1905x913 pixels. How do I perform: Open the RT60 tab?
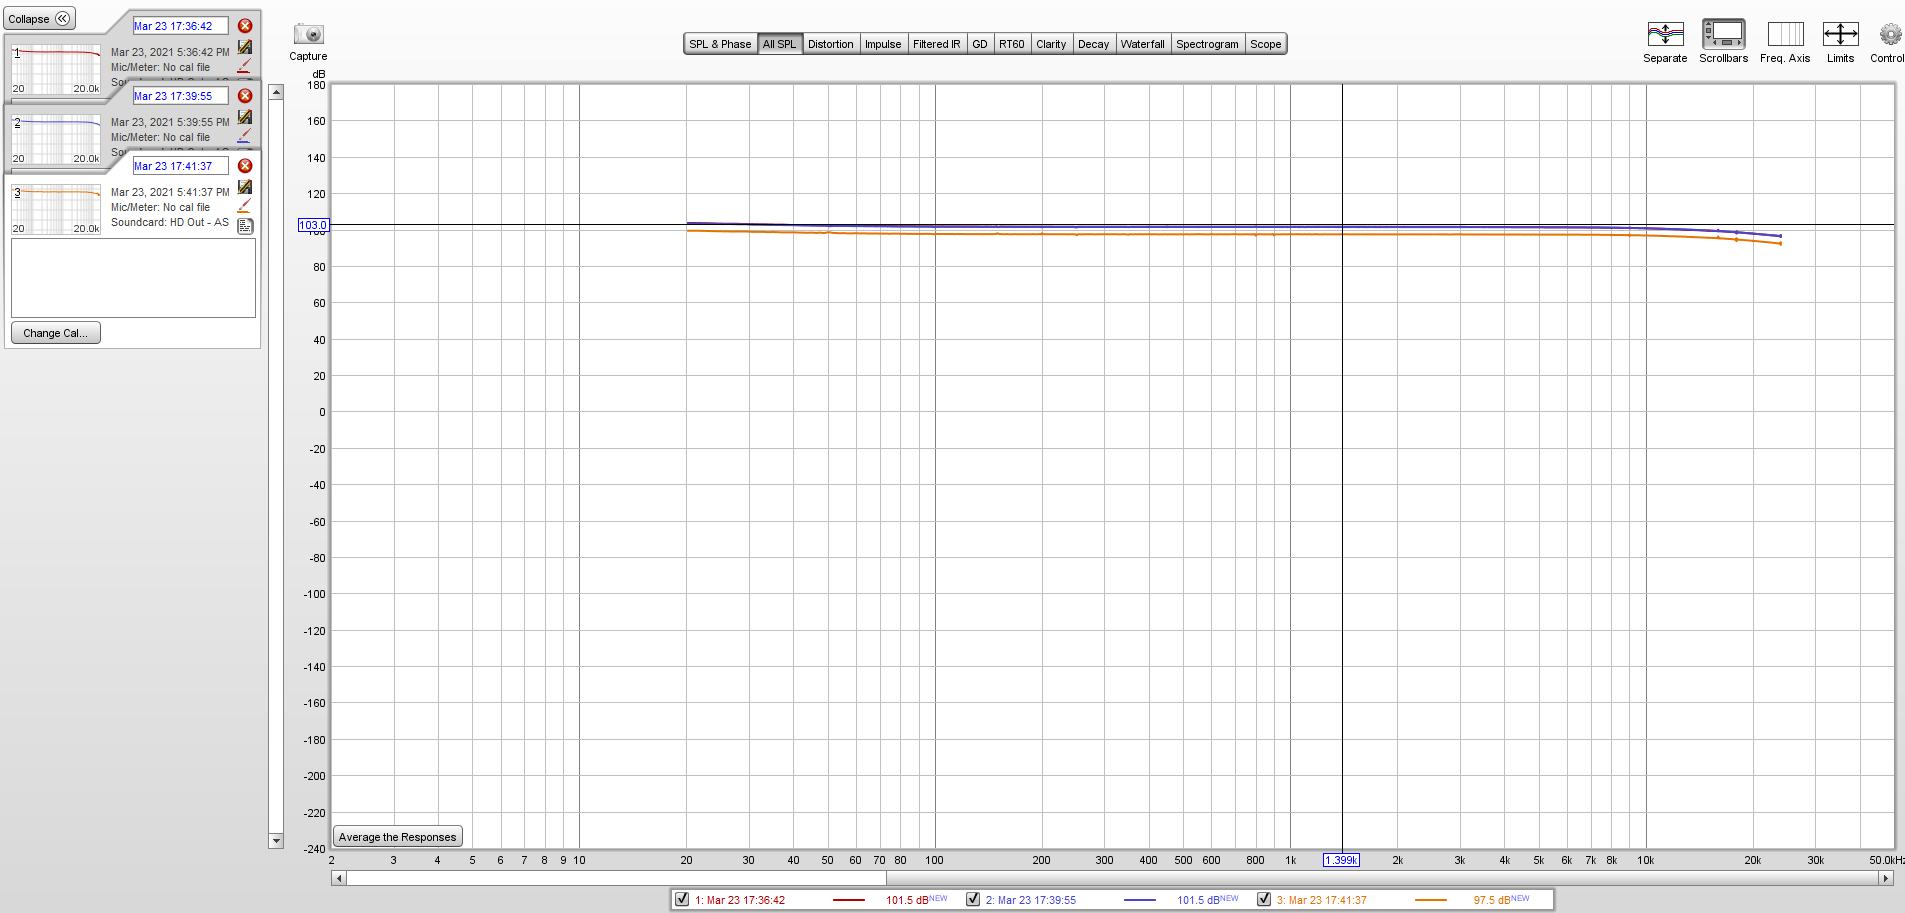[1012, 44]
